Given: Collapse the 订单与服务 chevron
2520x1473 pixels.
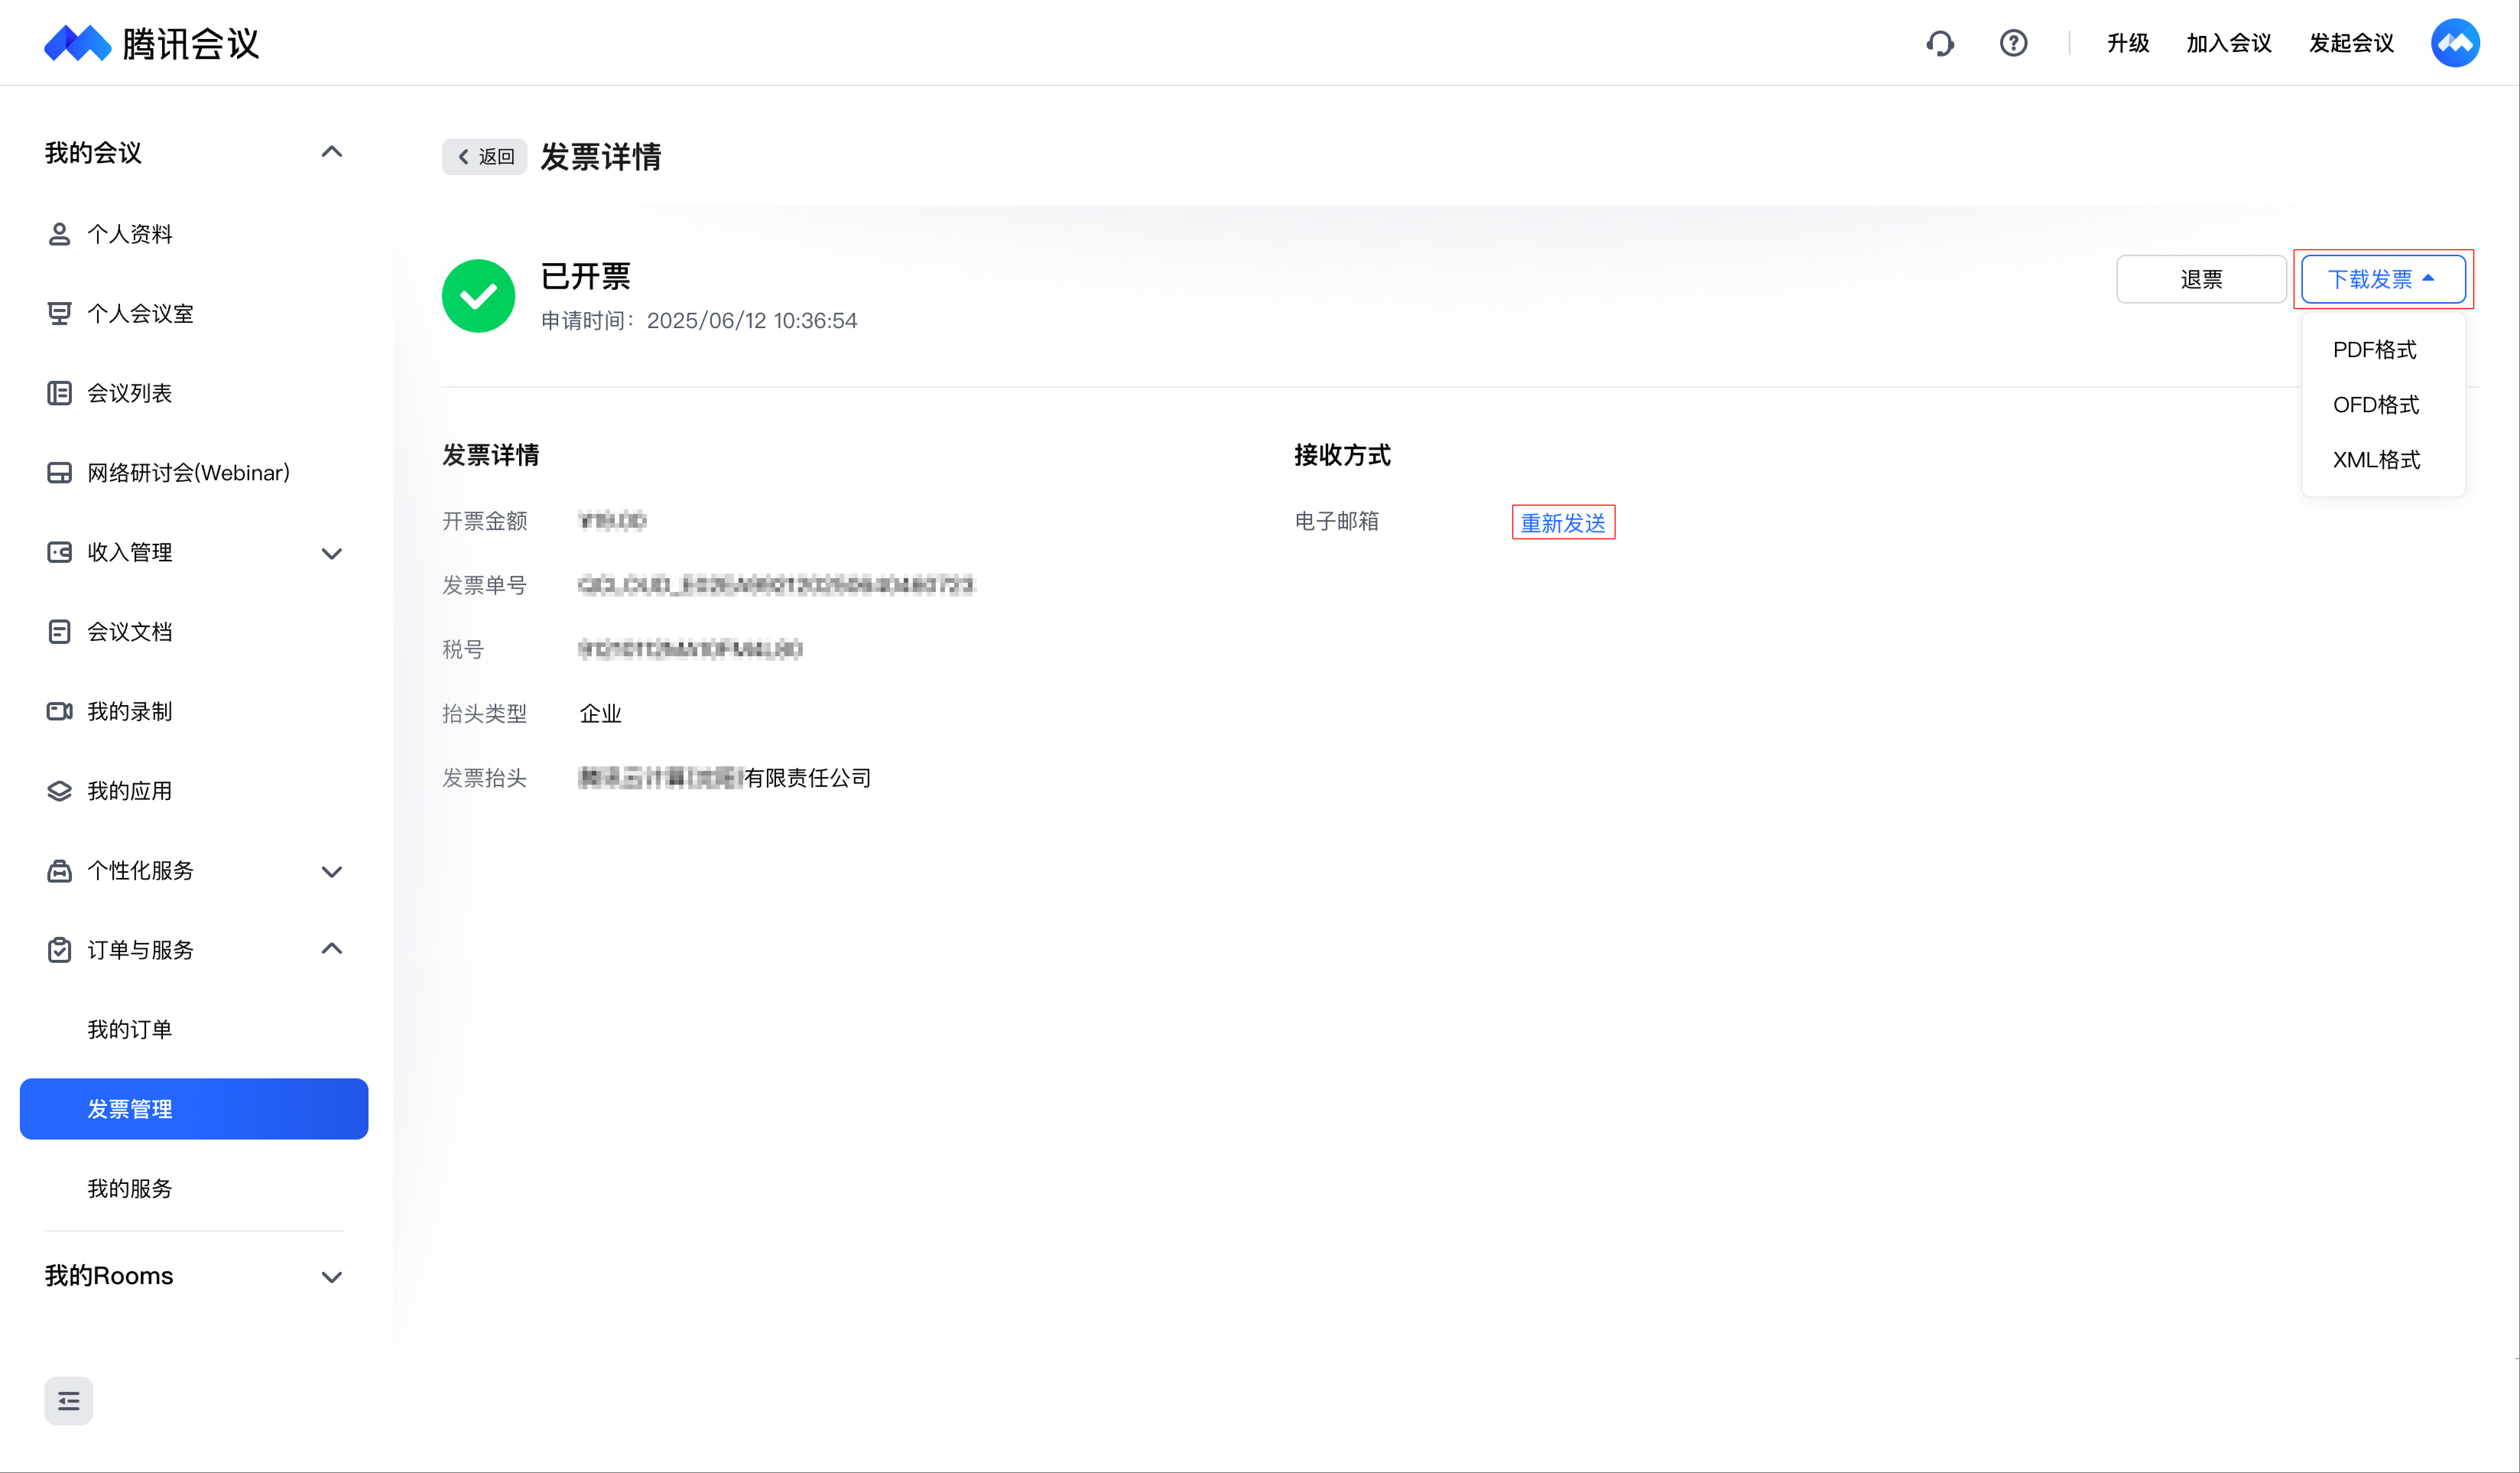Looking at the screenshot, I should click(x=331, y=949).
